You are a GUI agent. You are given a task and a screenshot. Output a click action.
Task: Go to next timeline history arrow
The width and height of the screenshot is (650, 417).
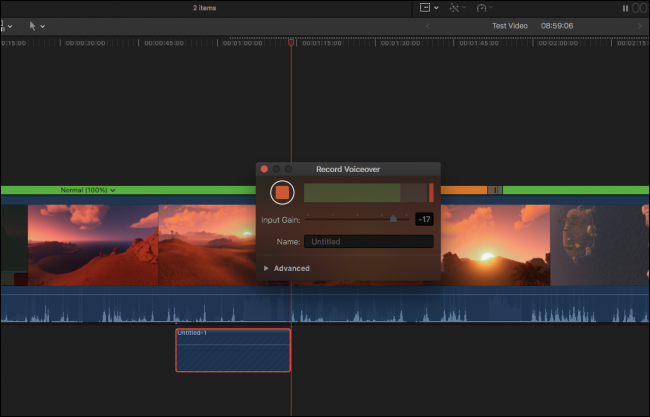pyautogui.click(x=639, y=26)
